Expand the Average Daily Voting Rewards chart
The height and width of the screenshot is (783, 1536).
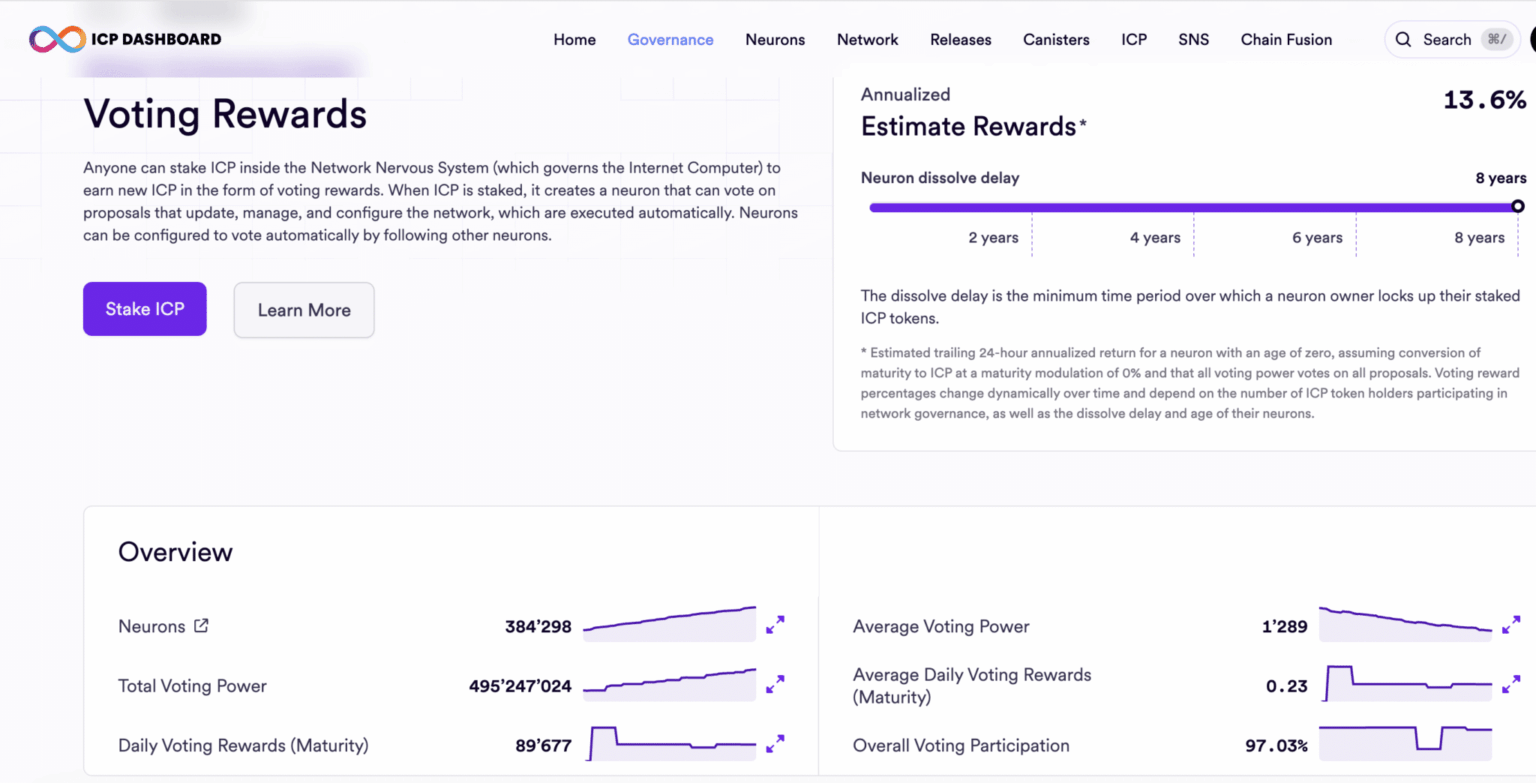click(1511, 685)
